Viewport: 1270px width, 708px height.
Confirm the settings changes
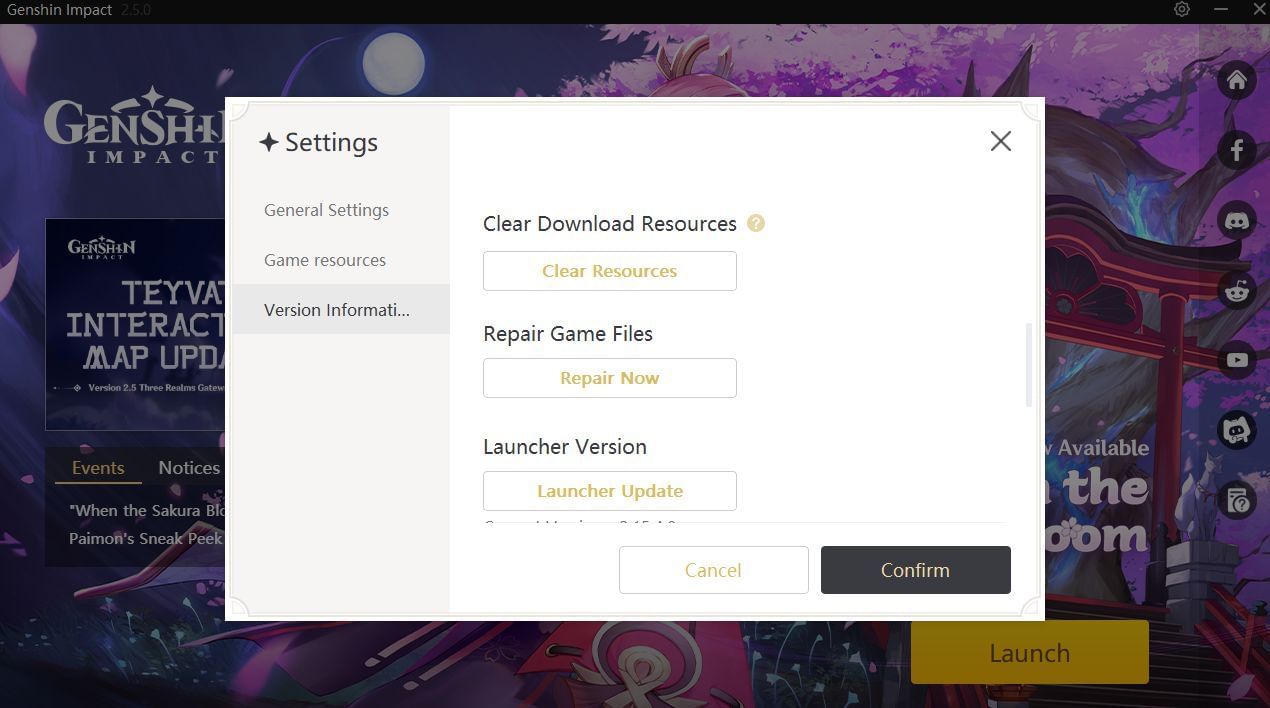coord(915,570)
